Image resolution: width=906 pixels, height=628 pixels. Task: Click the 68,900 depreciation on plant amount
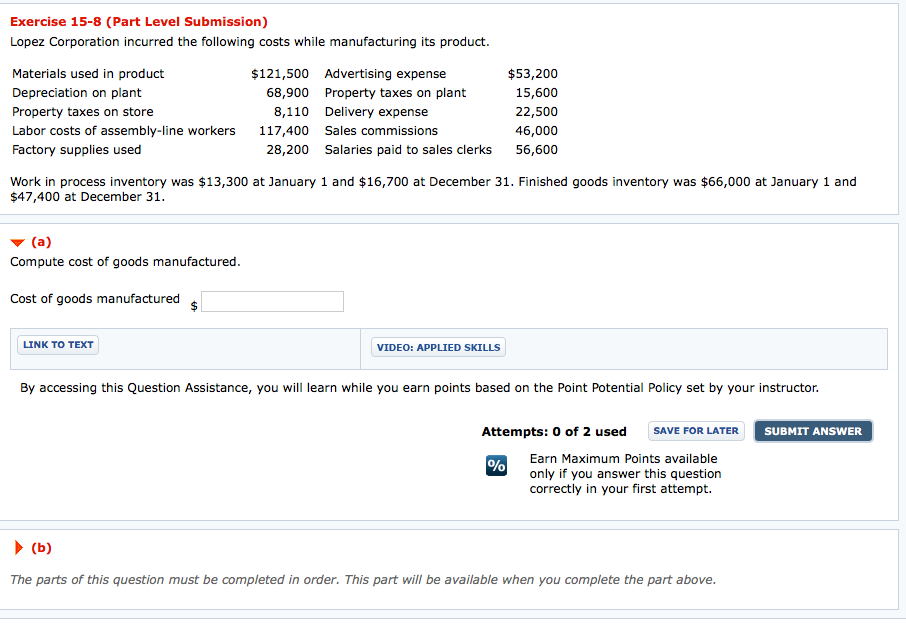click(287, 93)
